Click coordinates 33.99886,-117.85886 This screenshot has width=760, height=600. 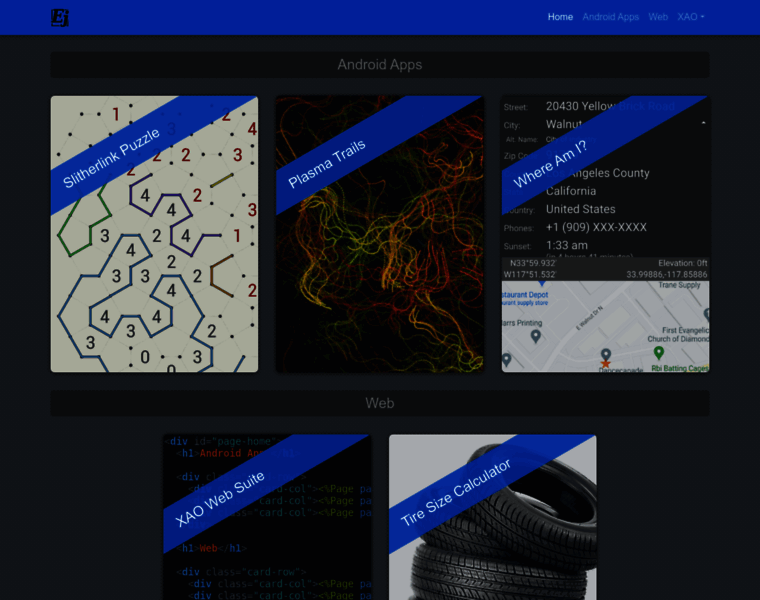[x=666, y=275]
